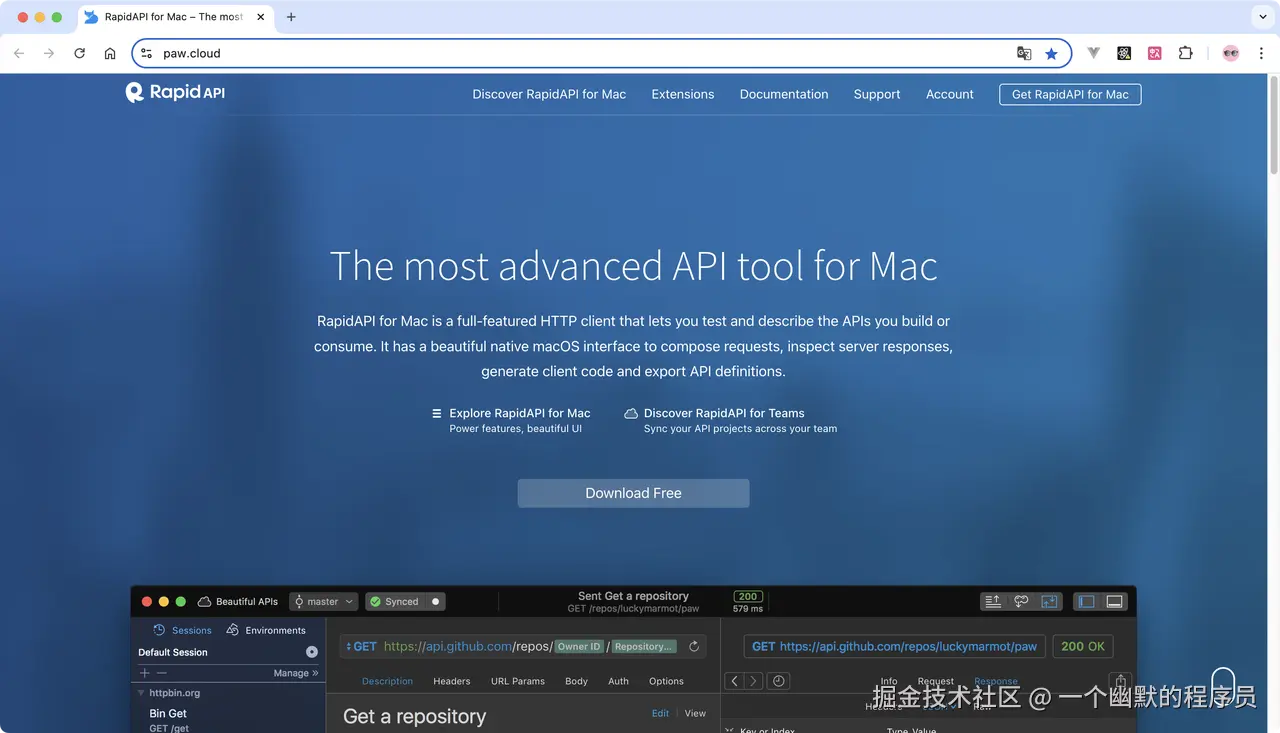This screenshot has width=1280, height=733.
Task: Open the Vue devtools extension icon
Action: tap(1094, 53)
